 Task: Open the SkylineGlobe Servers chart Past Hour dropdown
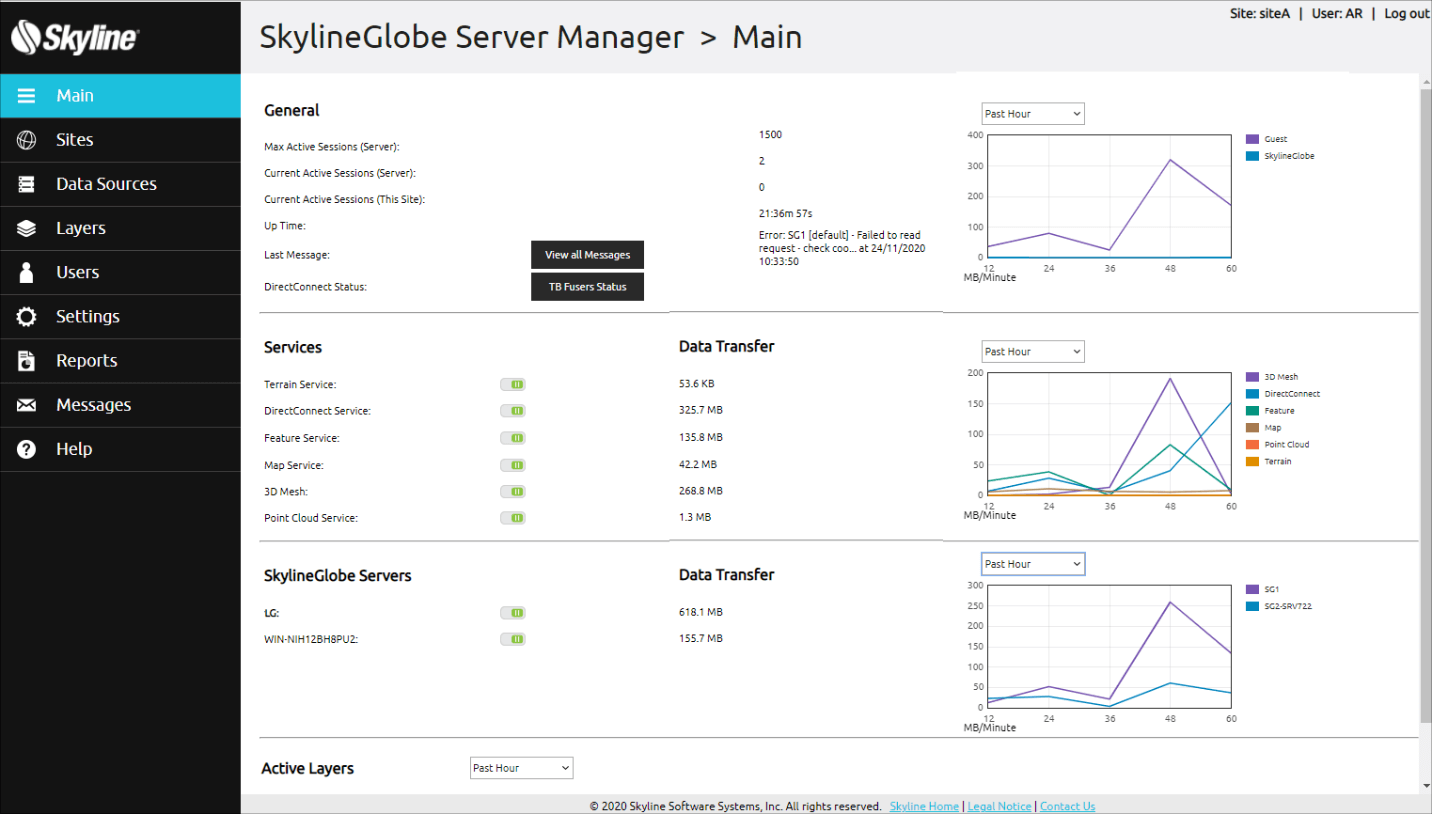point(1032,564)
